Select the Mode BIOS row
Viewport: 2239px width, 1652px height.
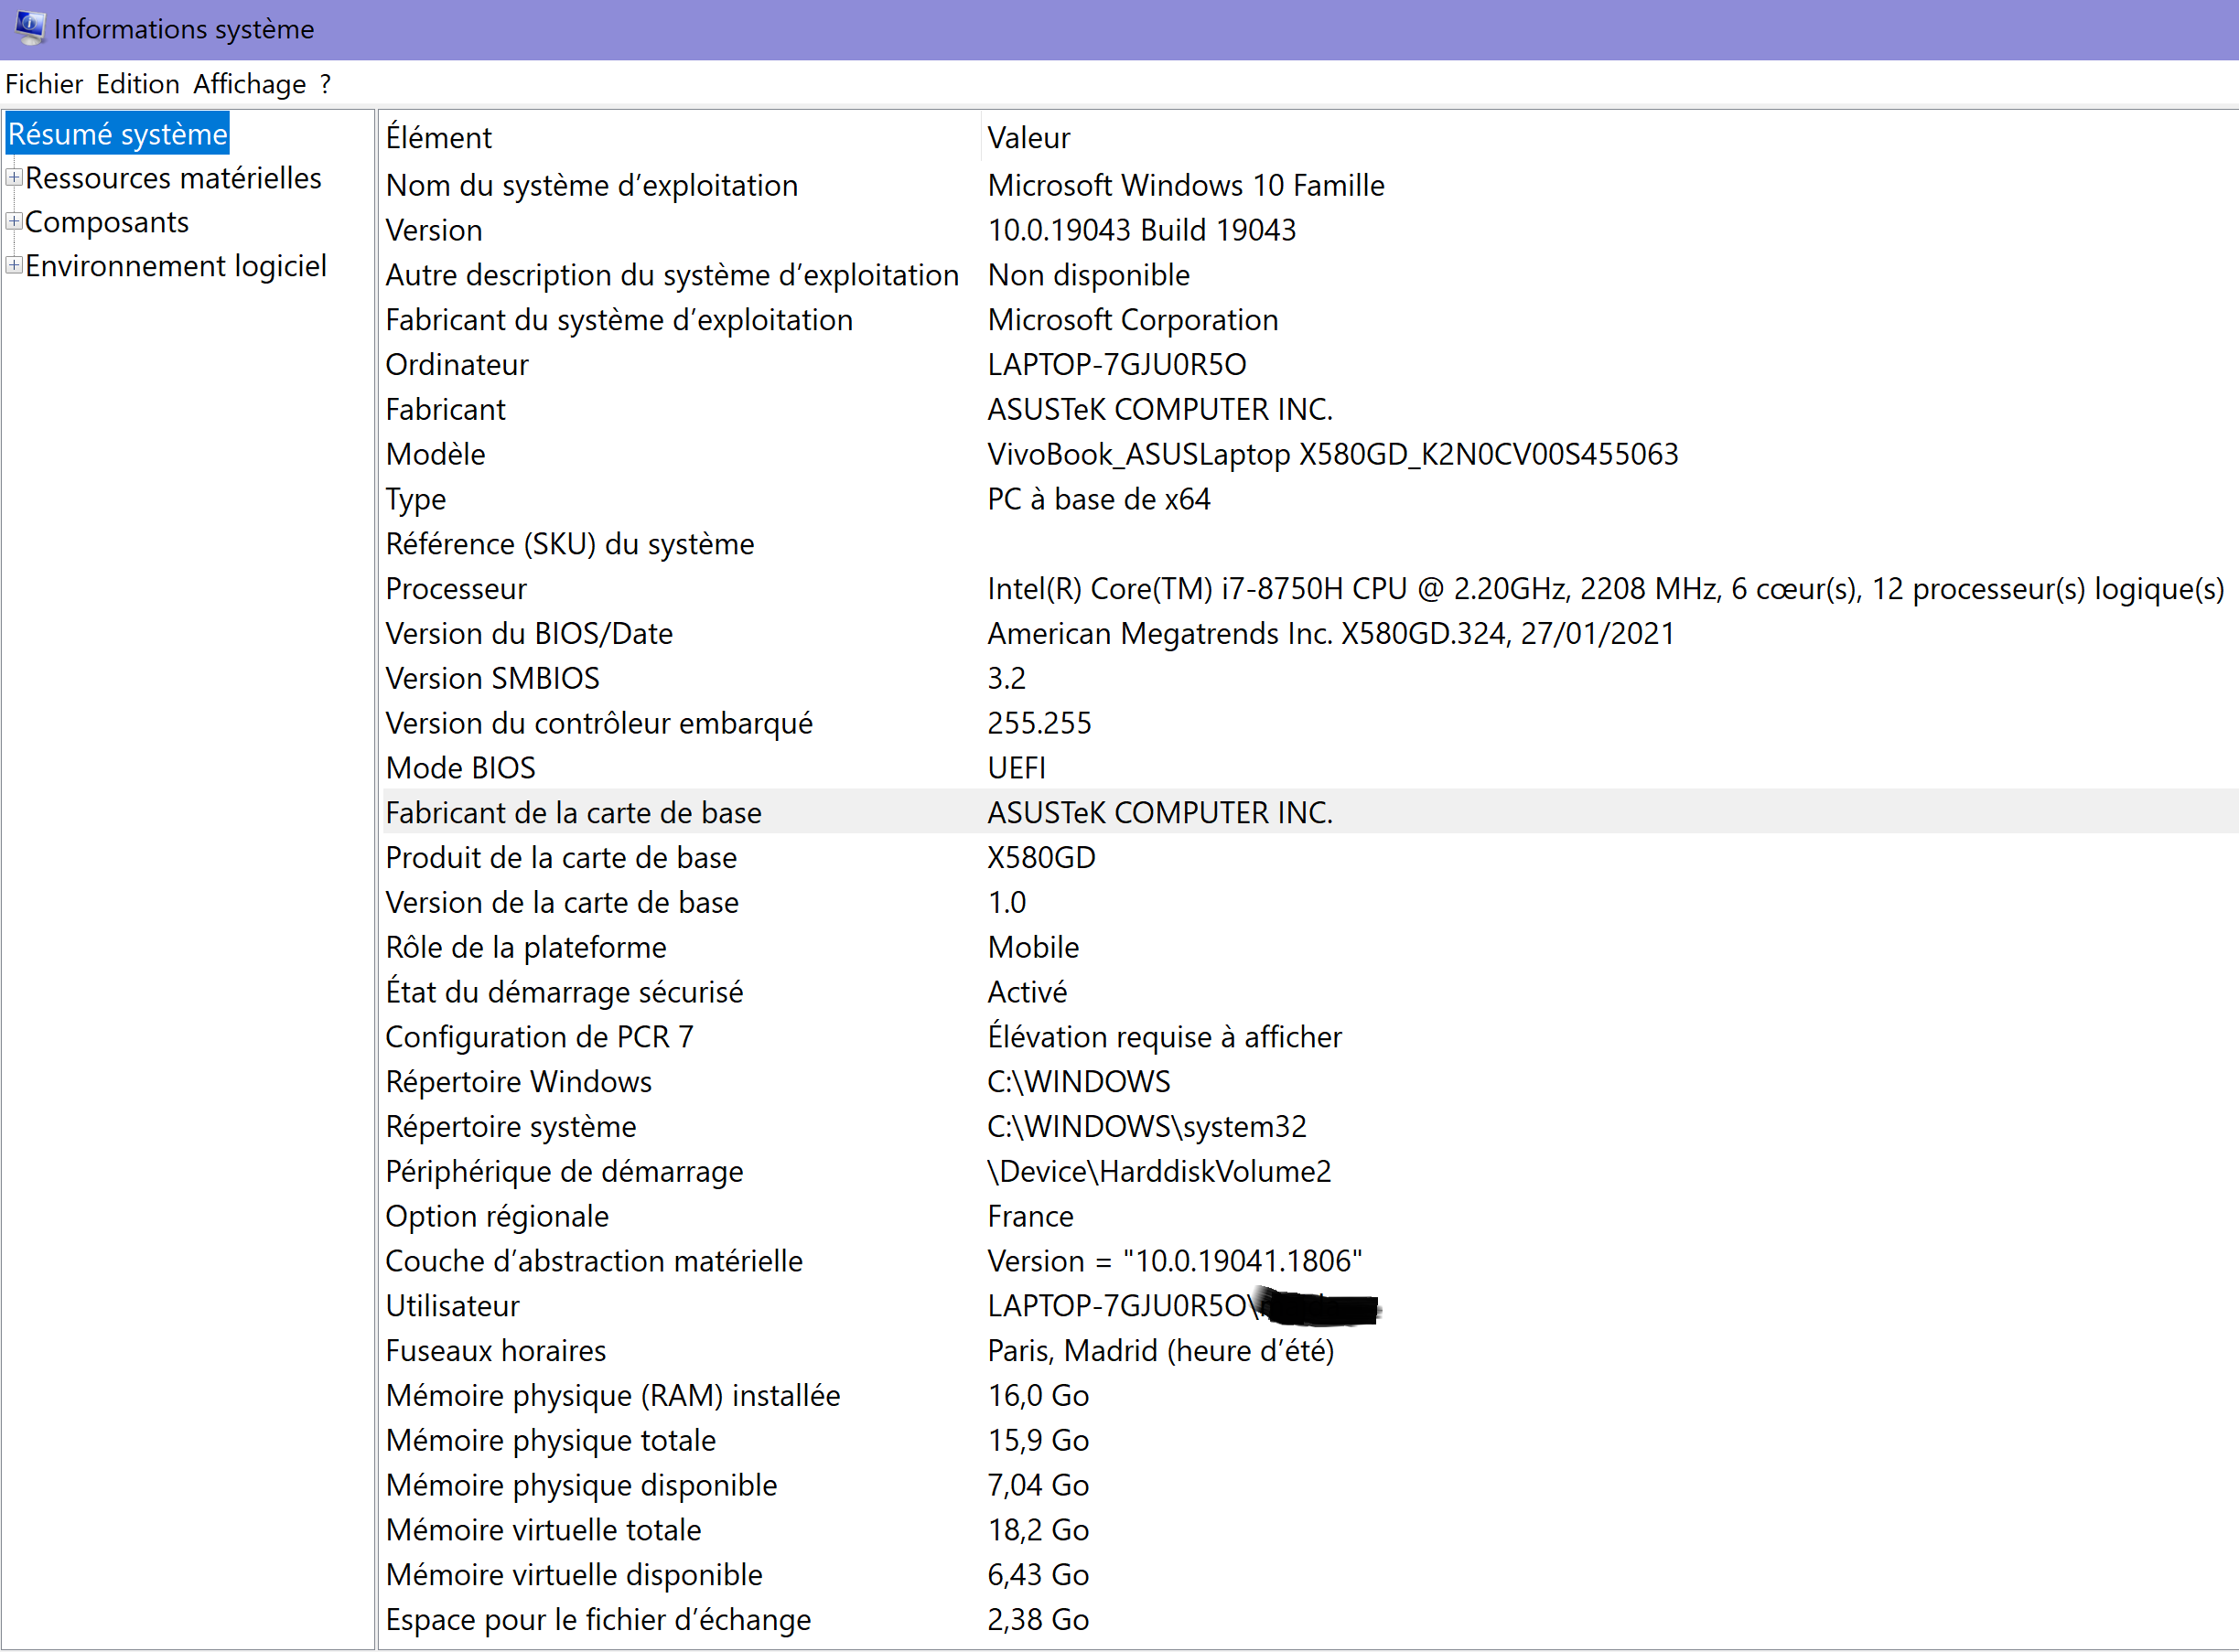point(461,769)
